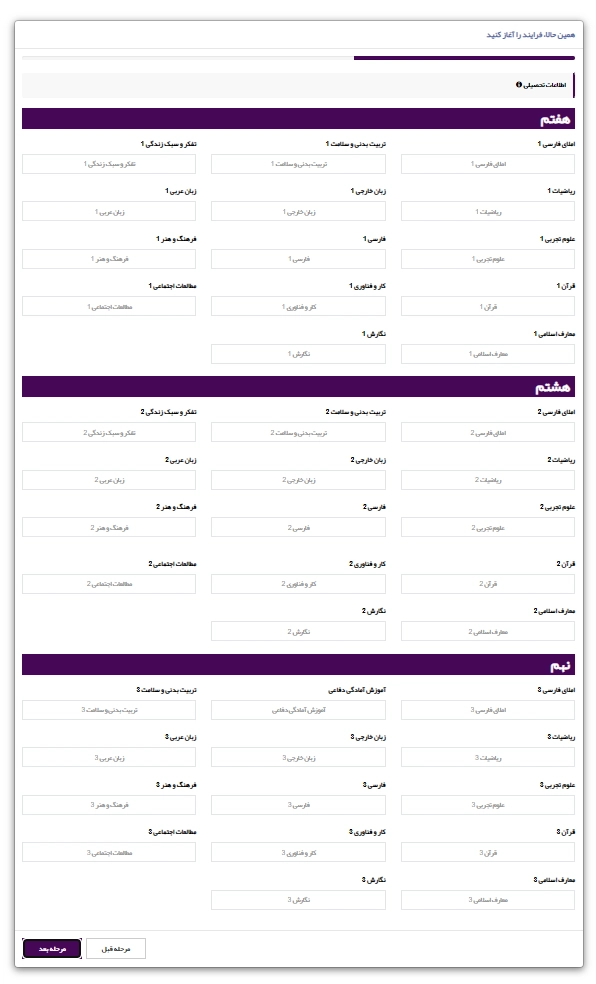The width and height of the screenshot is (596, 984).
Task: Click the معارف اسلامی 2 field
Action: pyautogui.click(x=487, y=631)
